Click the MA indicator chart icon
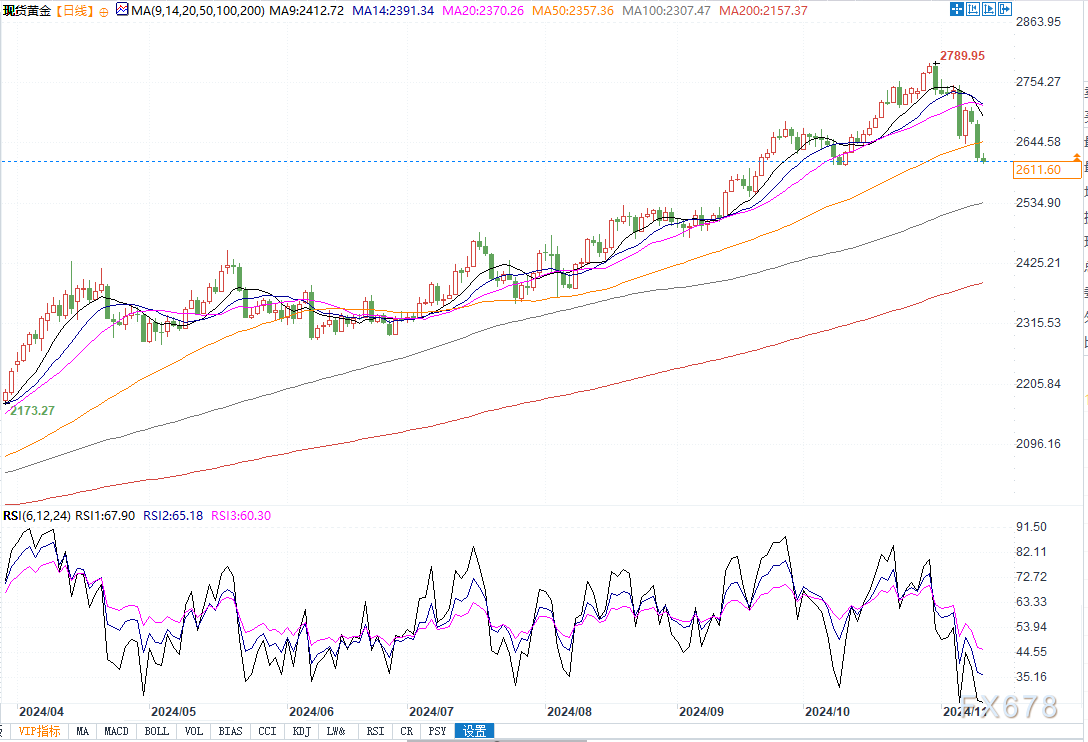This screenshot has height=742, width=1088. (x=122, y=10)
